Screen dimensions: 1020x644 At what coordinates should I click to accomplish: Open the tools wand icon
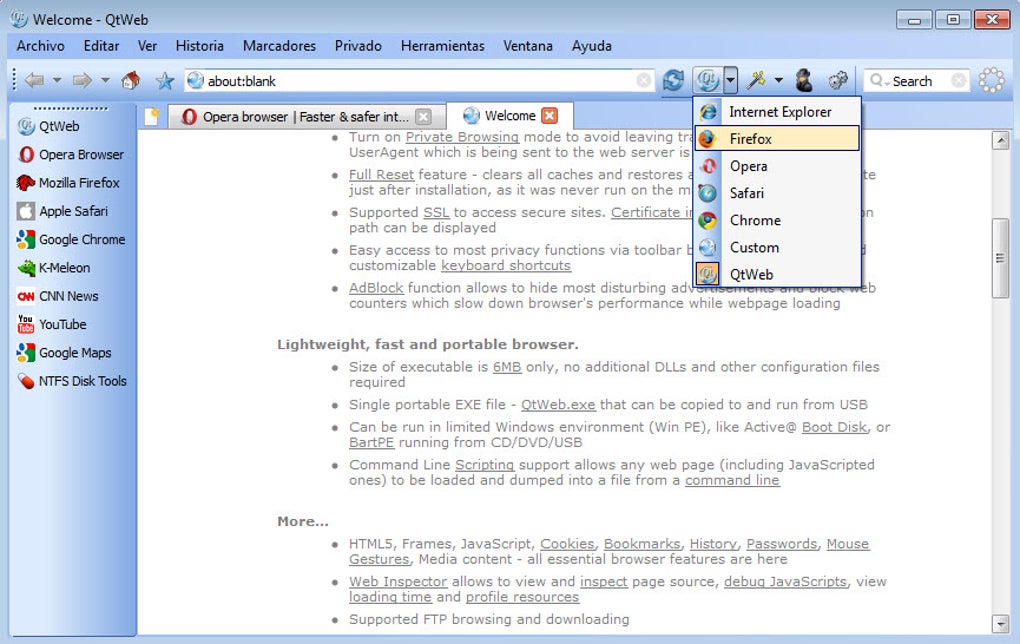[756, 81]
